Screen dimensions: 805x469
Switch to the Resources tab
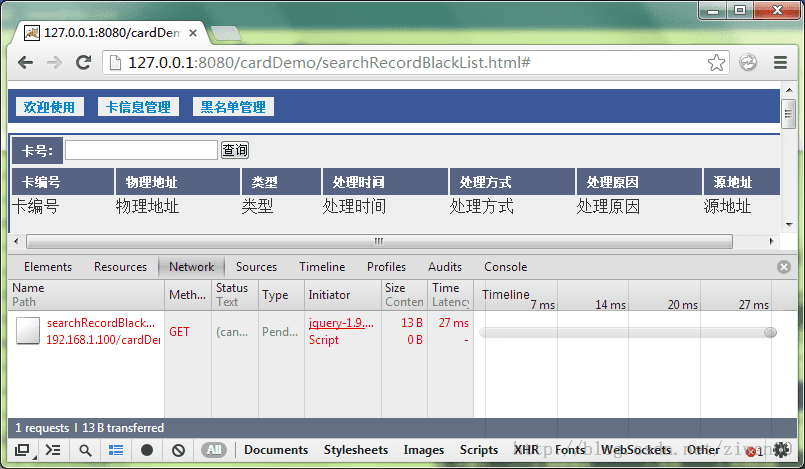point(120,267)
